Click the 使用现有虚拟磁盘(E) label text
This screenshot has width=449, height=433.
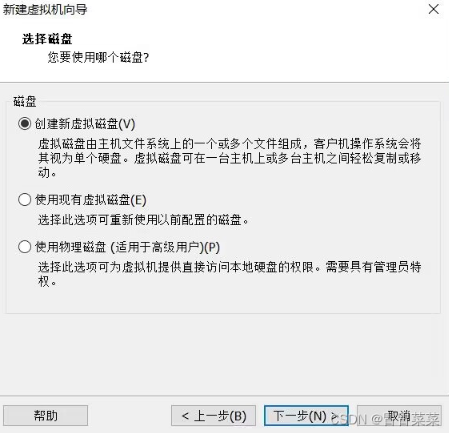click(91, 200)
